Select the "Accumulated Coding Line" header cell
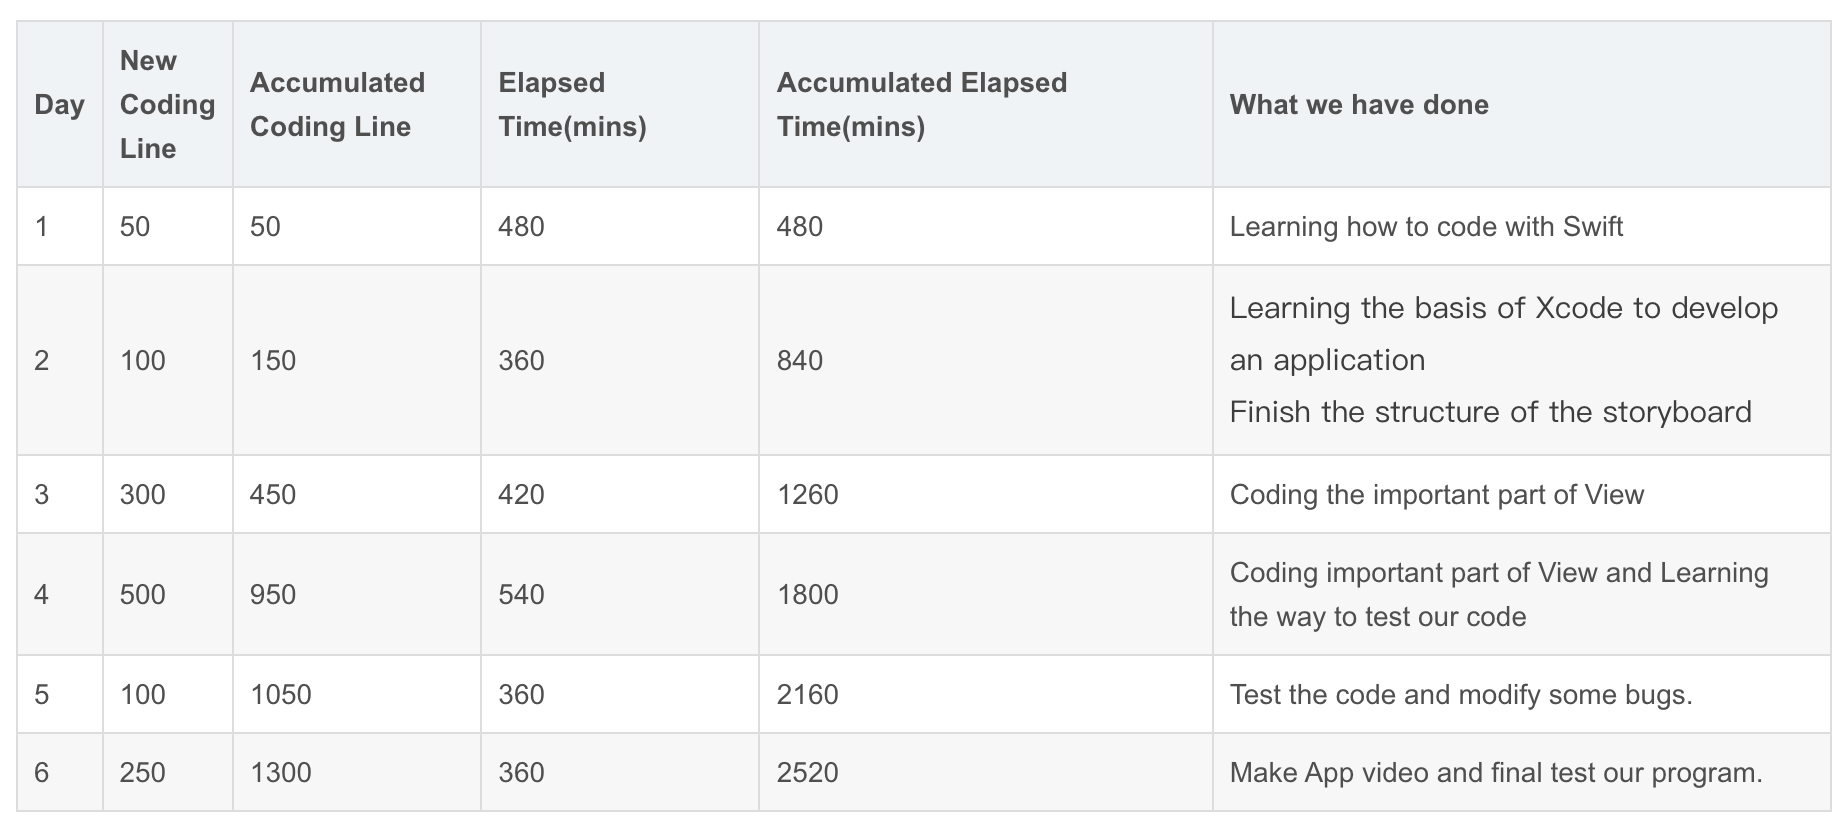The width and height of the screenshot is (1840, 830). (x=337, y=105)
